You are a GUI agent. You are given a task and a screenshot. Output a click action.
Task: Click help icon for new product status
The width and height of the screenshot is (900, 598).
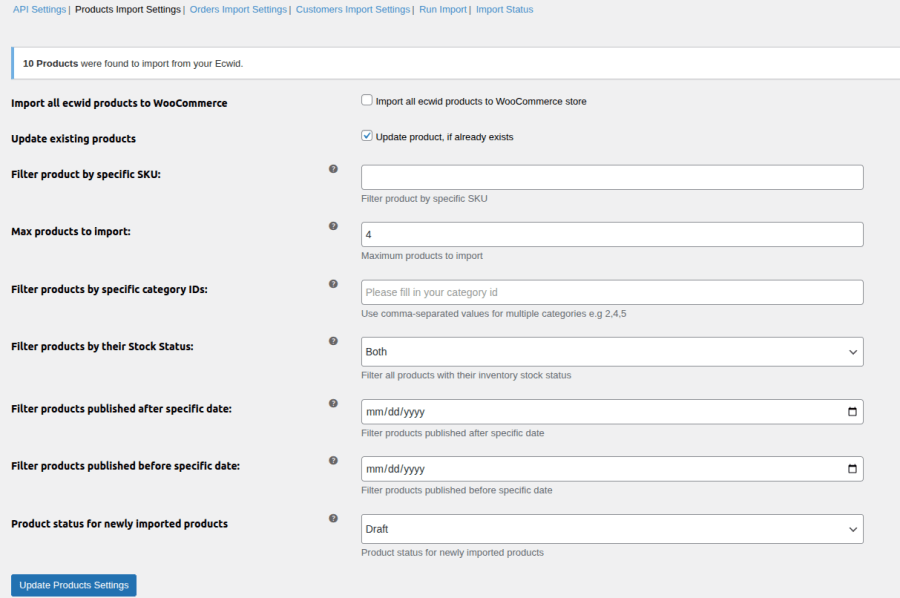point(333,518)
